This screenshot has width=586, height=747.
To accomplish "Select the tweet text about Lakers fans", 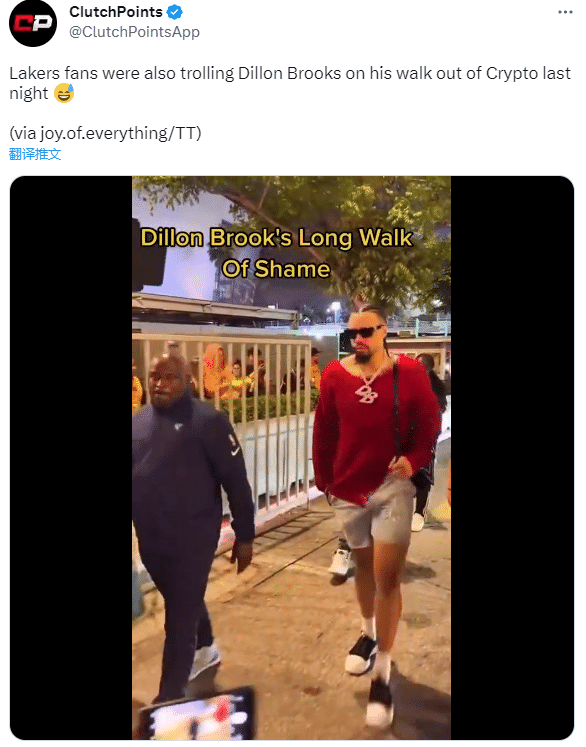I will (x=290, y=83).
